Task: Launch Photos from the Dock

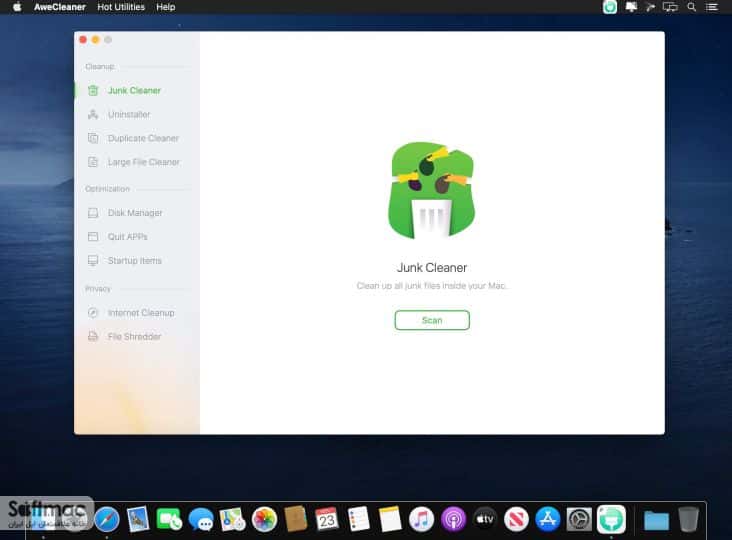Action: tap(264, 519)
